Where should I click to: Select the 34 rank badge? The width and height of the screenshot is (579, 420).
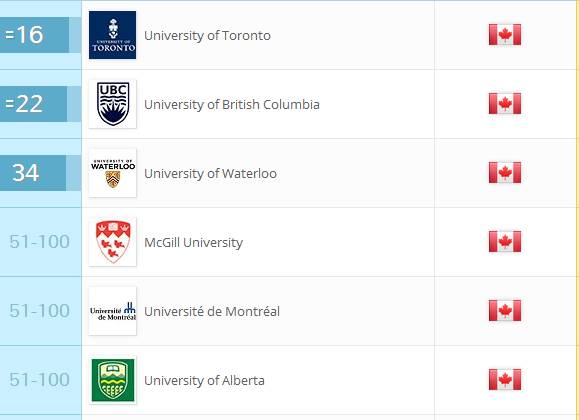(33, 173)
